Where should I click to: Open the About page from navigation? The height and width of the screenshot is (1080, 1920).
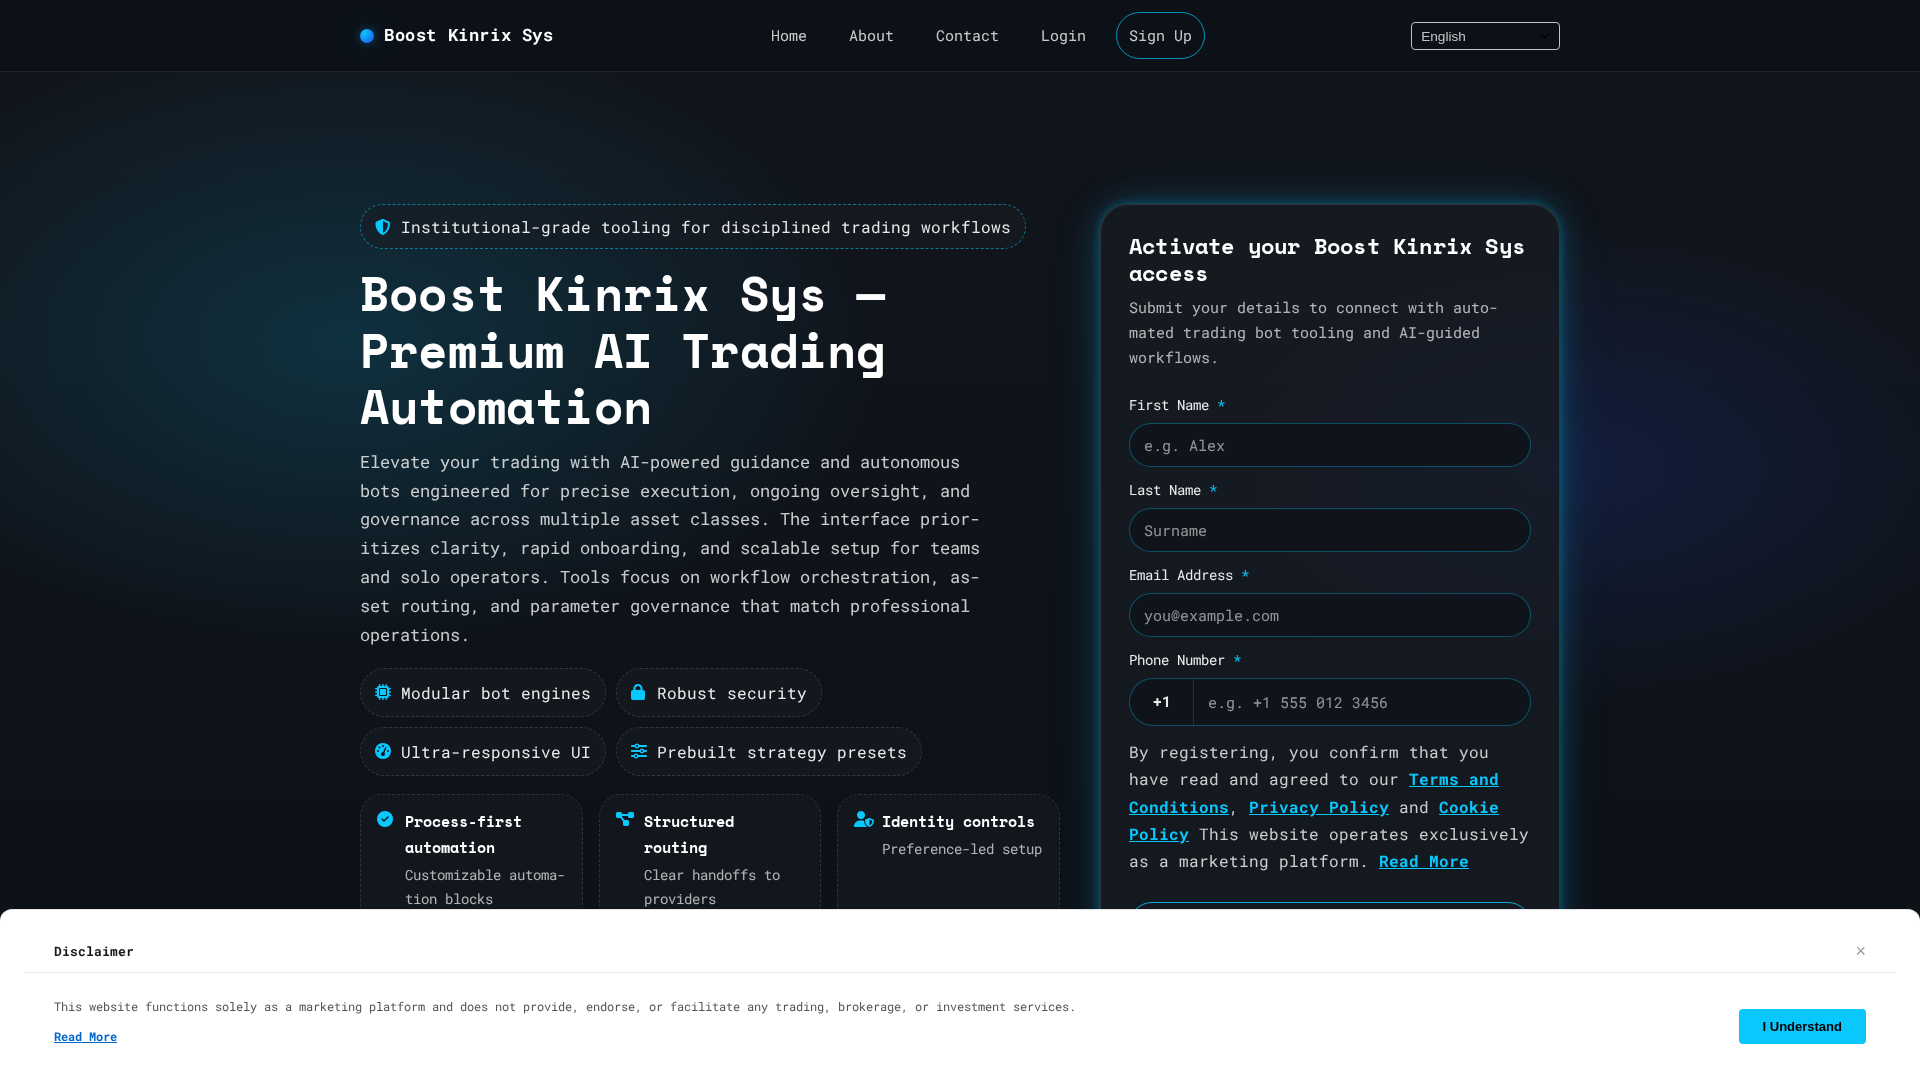pos(871,36)
